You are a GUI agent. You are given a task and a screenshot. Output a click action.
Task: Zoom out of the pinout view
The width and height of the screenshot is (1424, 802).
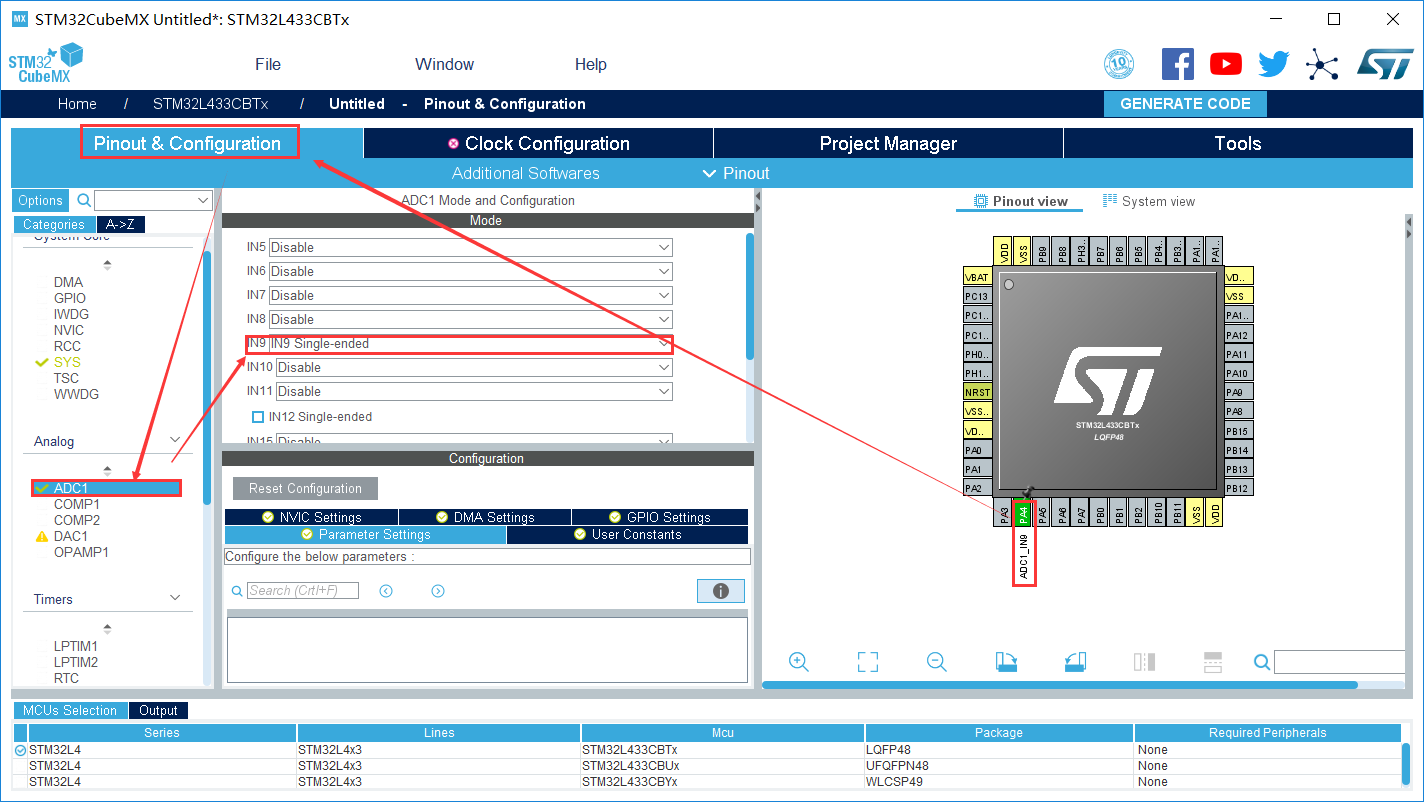pos(936,661)
